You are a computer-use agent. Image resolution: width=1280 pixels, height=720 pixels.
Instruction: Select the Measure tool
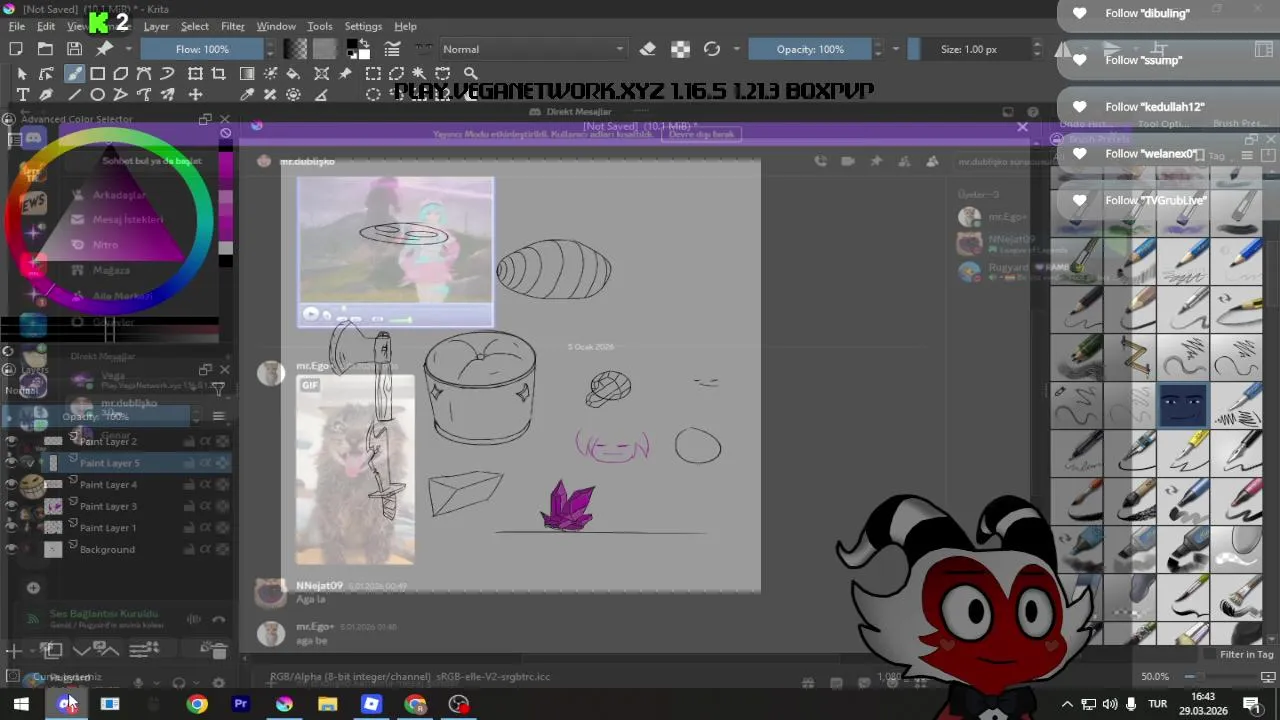coord(321,95)
